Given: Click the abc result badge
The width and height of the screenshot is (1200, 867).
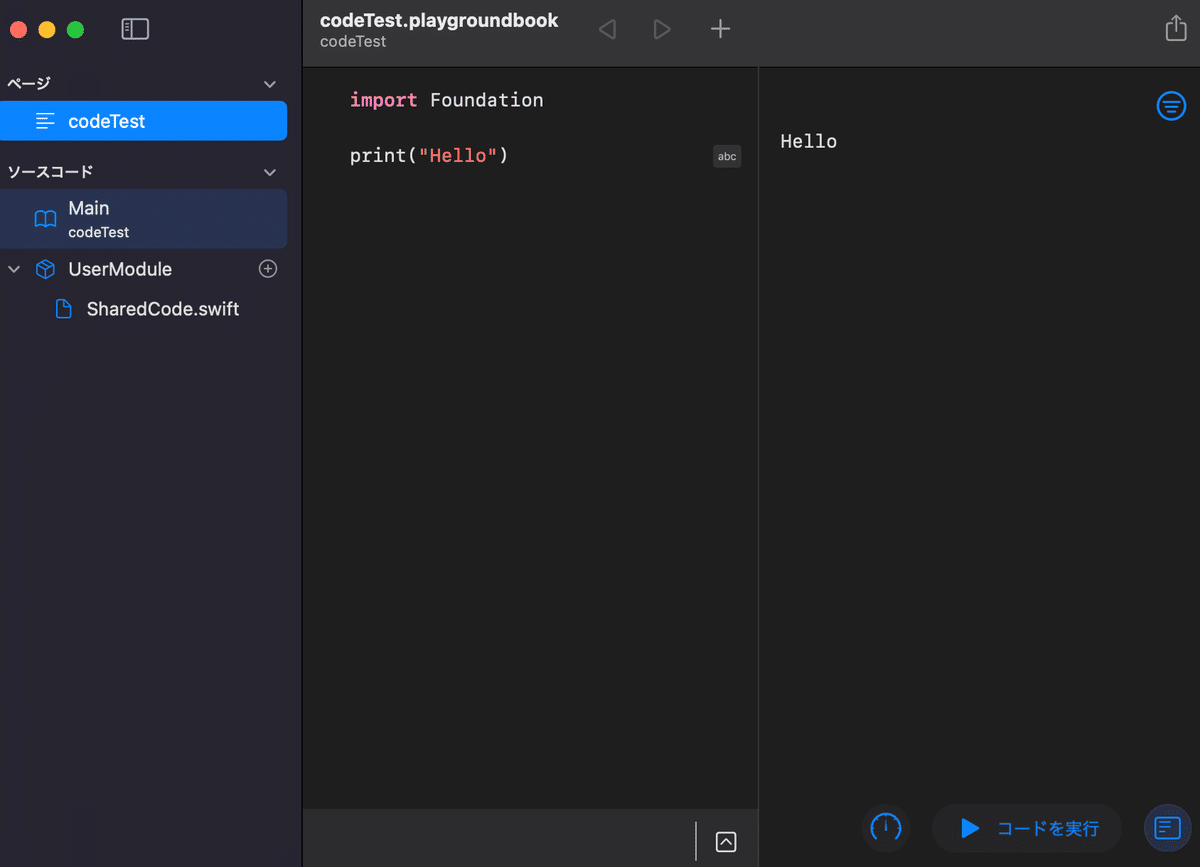Looking at the screenshot, I should (x=727, y=156).
